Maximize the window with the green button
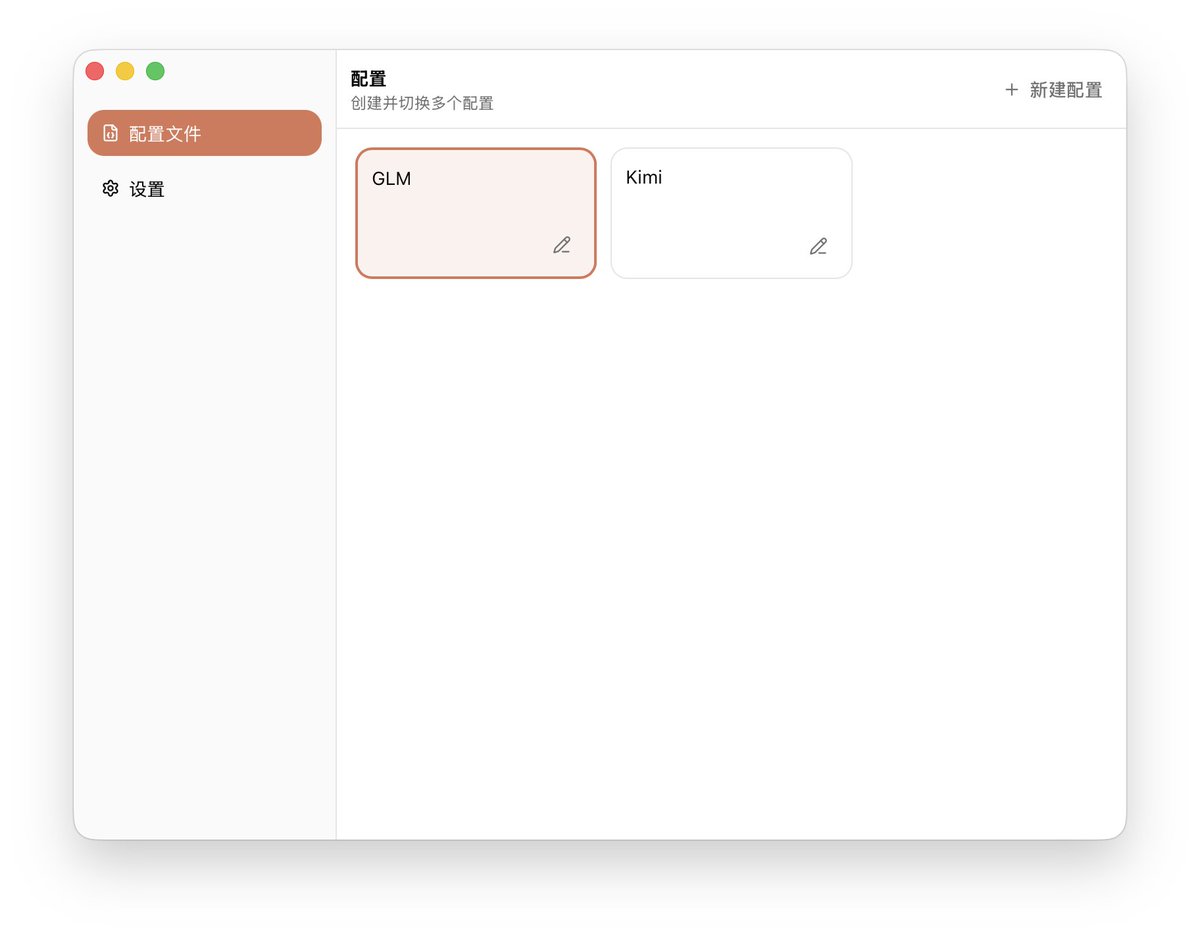Image resolution: width=1200 pixels, height=937 pixels. tap(155, 71)
